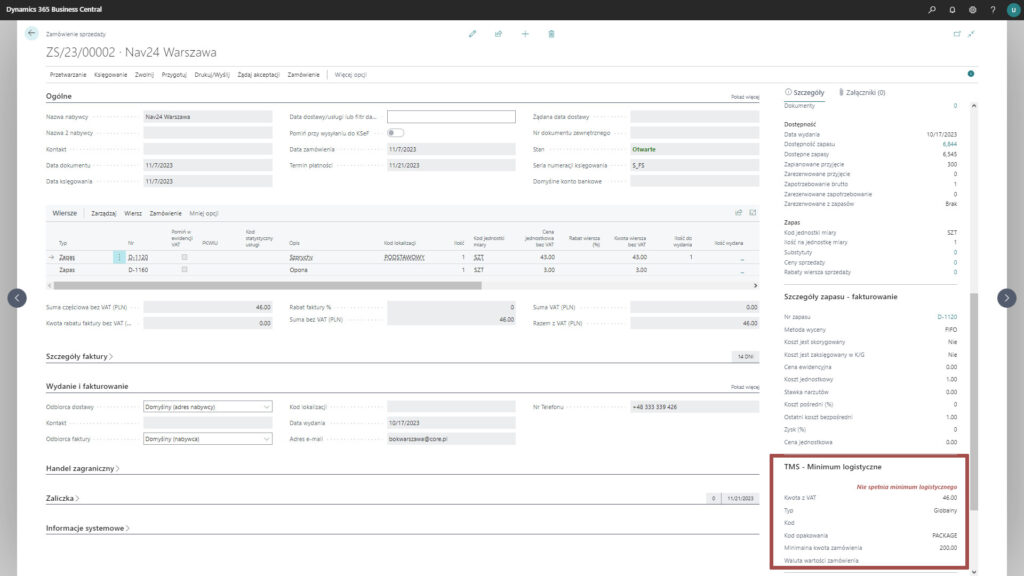Expand 'Zaliczka' section
This screenshot has height=576, width=1024.
(x=62, y=498)
